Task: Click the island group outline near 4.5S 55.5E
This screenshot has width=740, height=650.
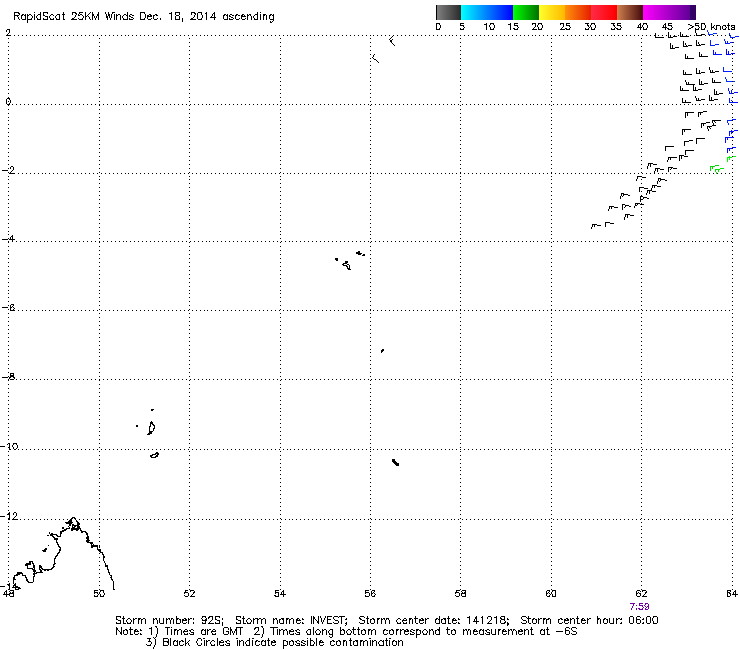Action: point(350,261)
